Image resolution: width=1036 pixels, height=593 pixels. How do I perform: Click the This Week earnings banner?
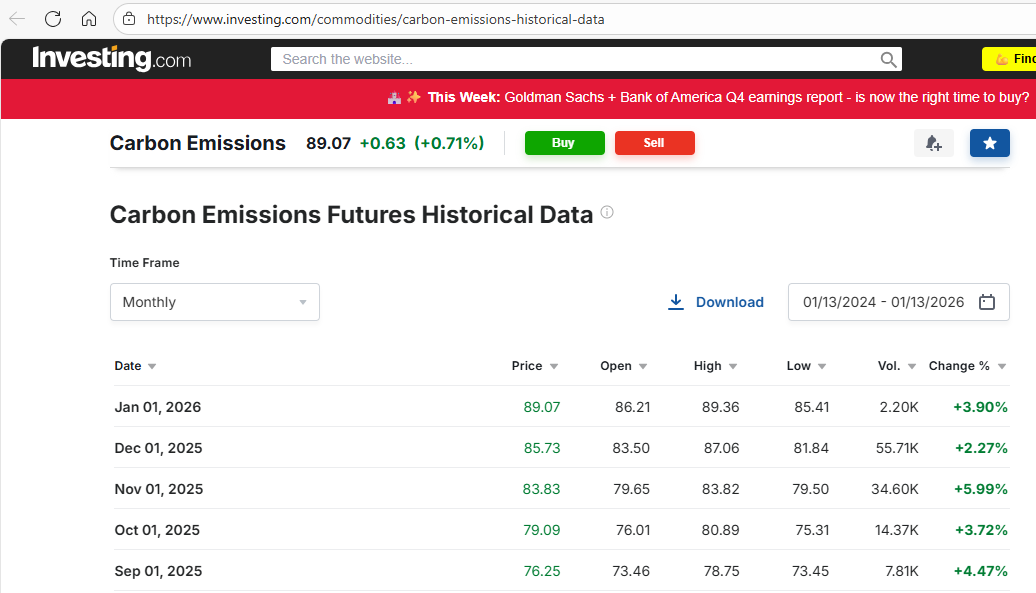click(706, 98)
